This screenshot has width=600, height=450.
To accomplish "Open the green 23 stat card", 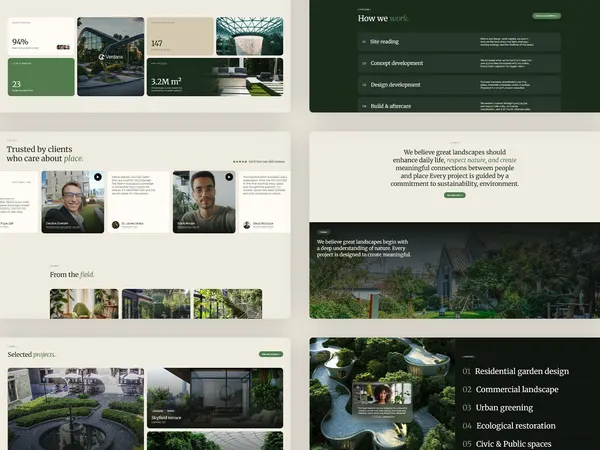I will coord(41,77).
